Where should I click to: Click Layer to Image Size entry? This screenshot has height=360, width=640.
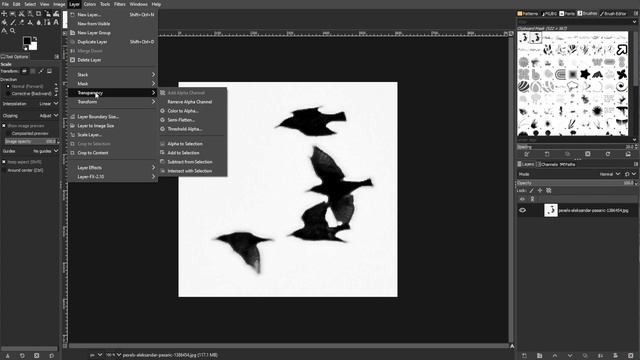pyautogui.click(x=113, y=126)
